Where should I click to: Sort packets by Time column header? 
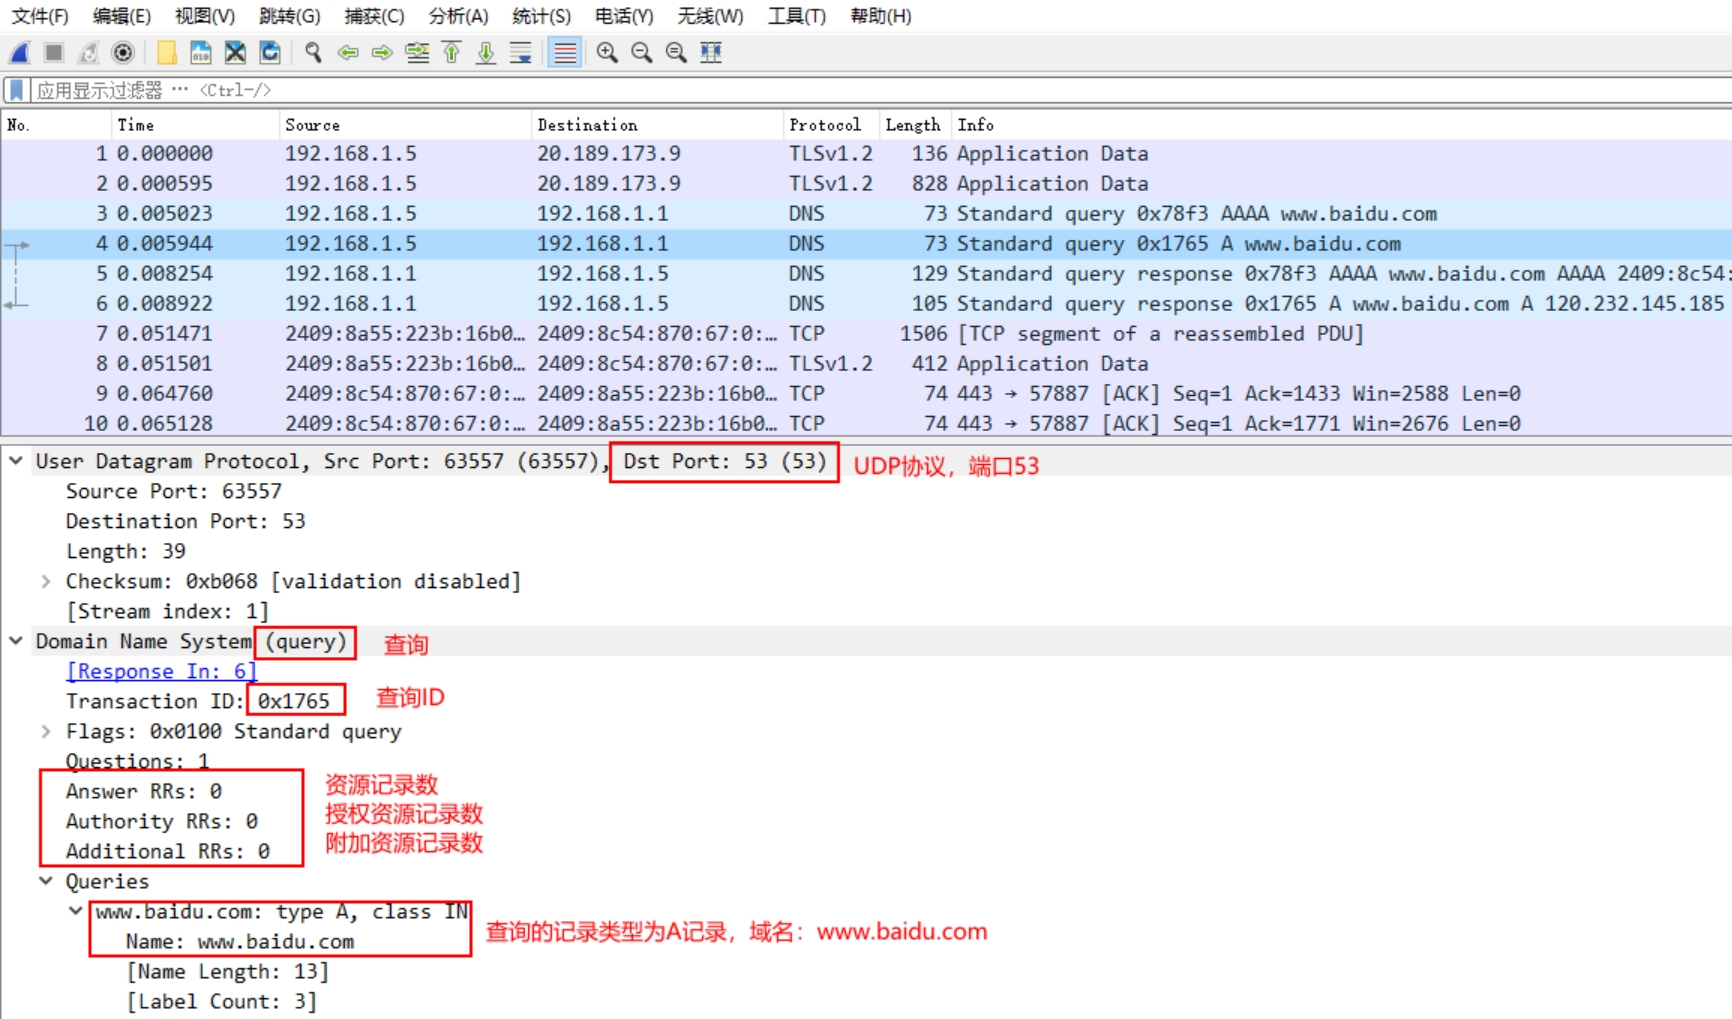click(x=195, y=125)
